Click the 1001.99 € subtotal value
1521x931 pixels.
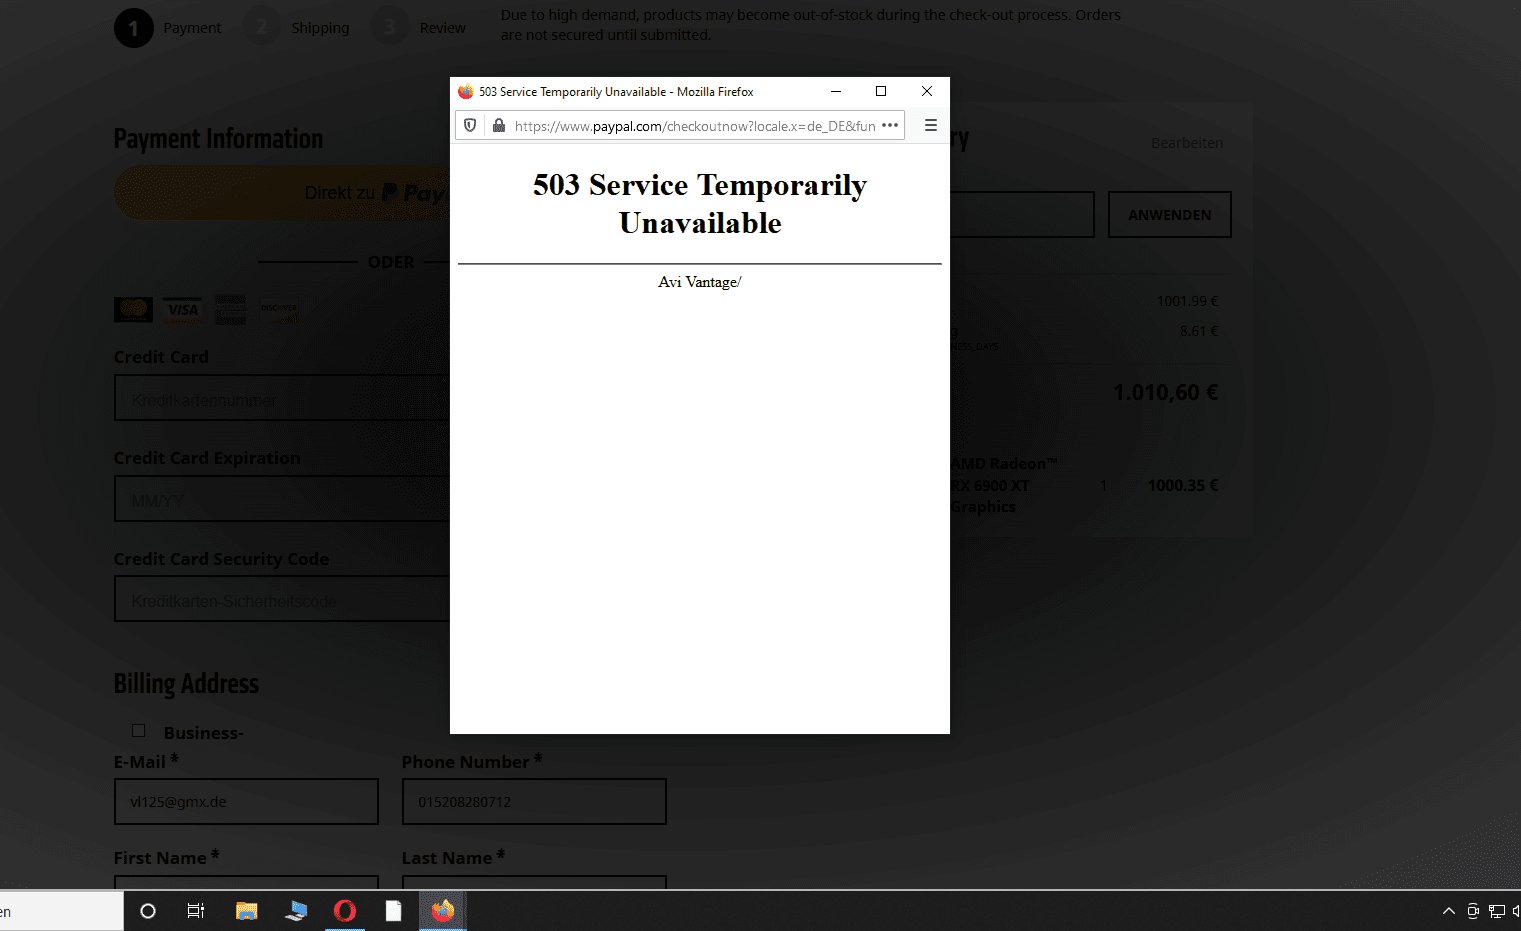1188,301
